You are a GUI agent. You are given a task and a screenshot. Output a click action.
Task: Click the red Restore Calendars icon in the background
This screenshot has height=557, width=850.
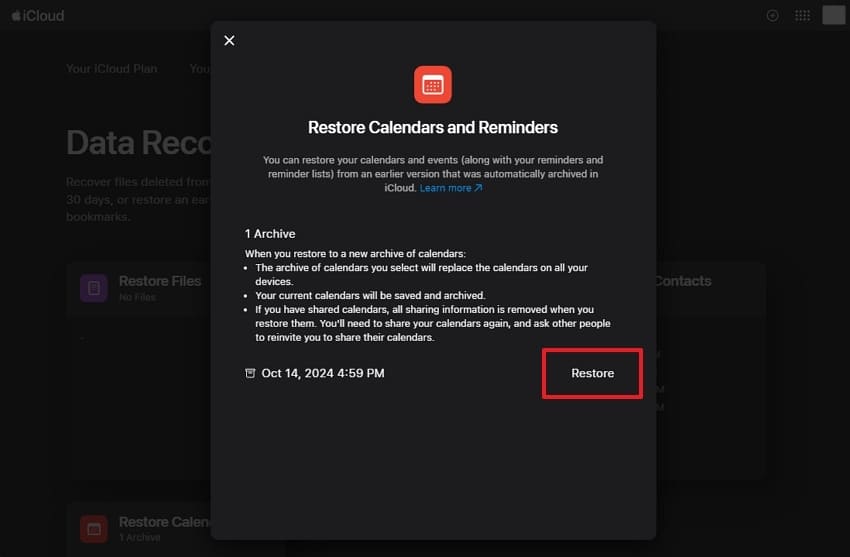click(x=94, y=529)
